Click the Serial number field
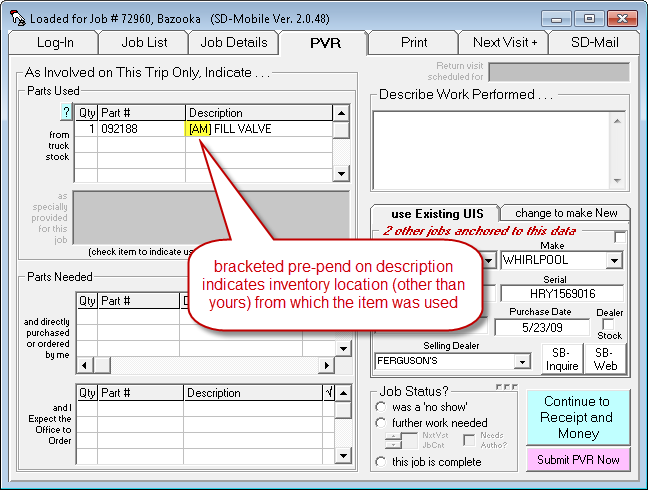This screenshot has width=648, height=490. click(x=561, y=294)
